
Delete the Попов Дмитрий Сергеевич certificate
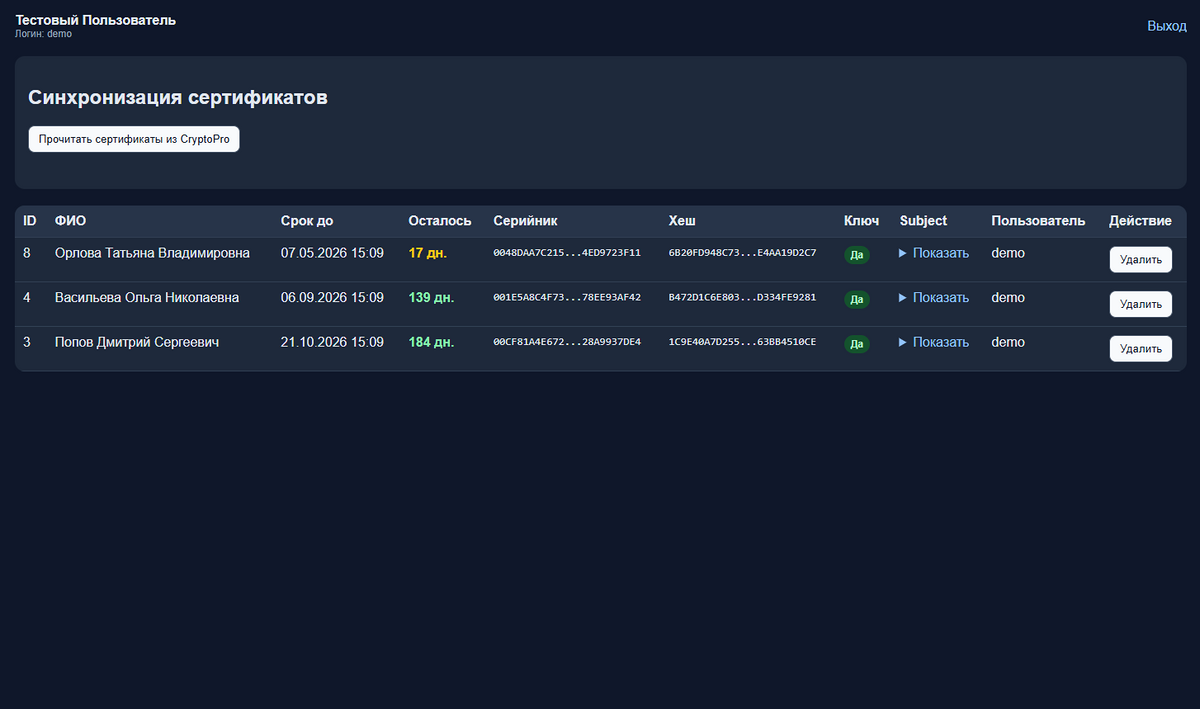[x=1141, y=348]
